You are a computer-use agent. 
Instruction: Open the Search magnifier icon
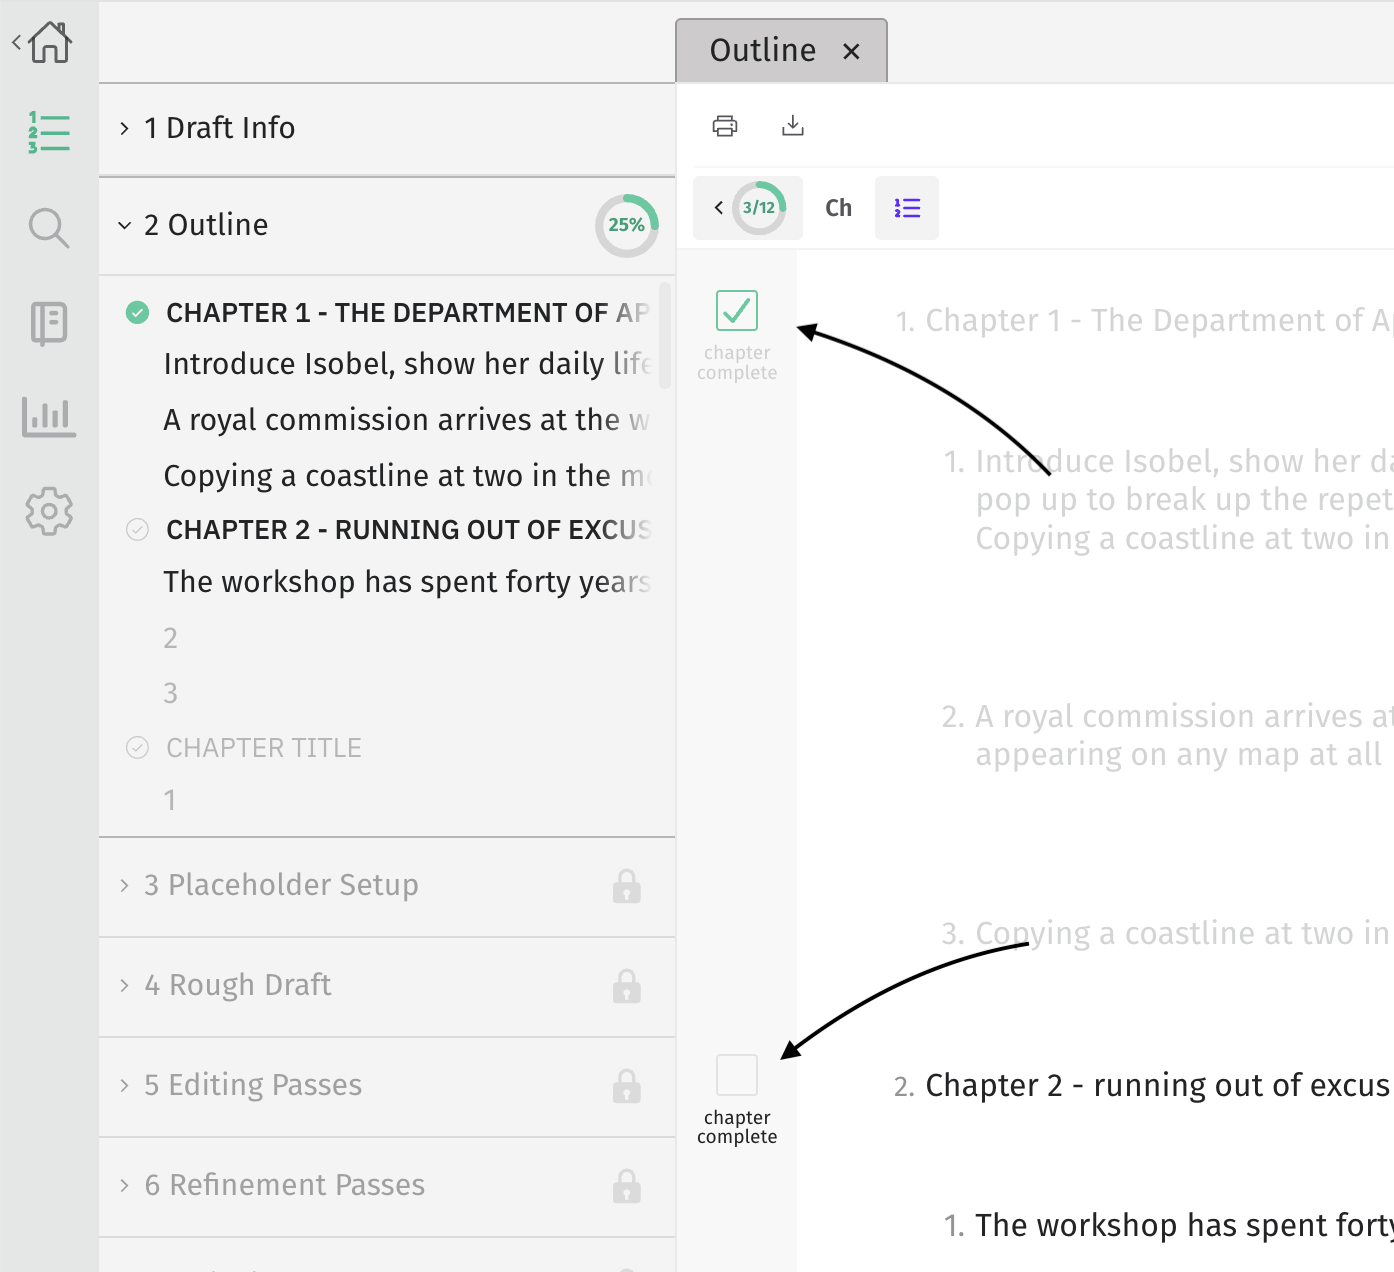coord(49,228)
